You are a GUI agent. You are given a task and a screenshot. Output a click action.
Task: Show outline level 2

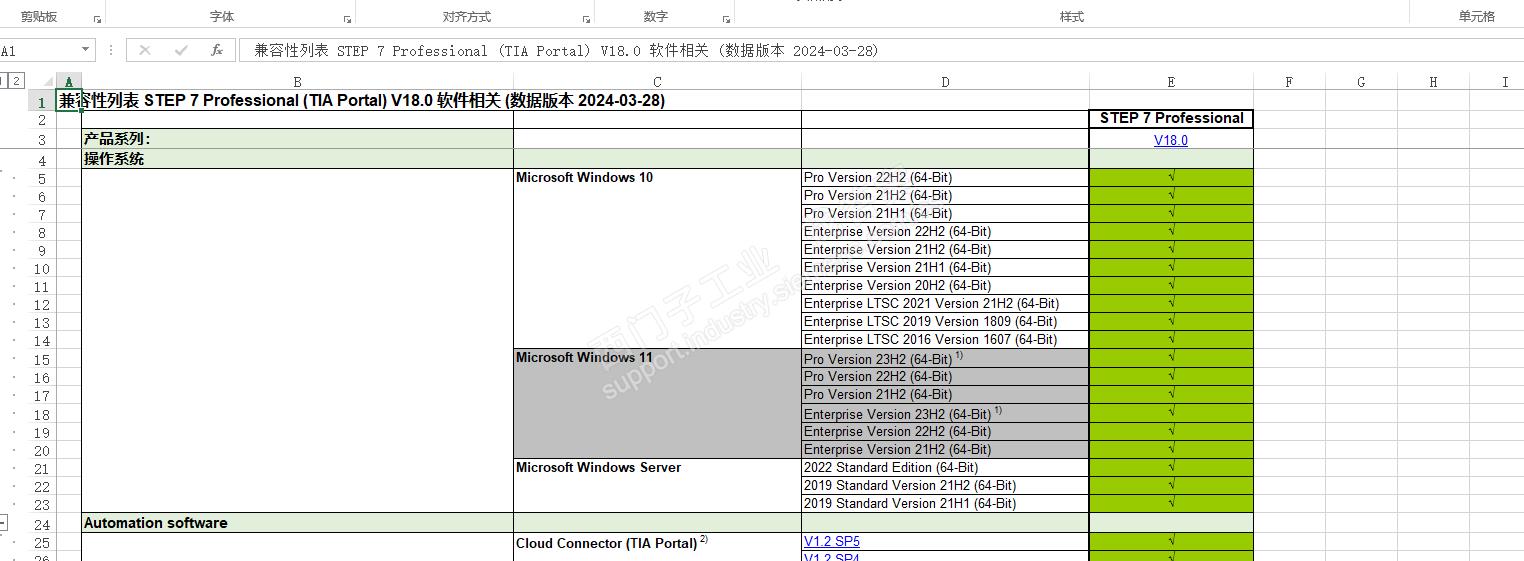[17, 81]
